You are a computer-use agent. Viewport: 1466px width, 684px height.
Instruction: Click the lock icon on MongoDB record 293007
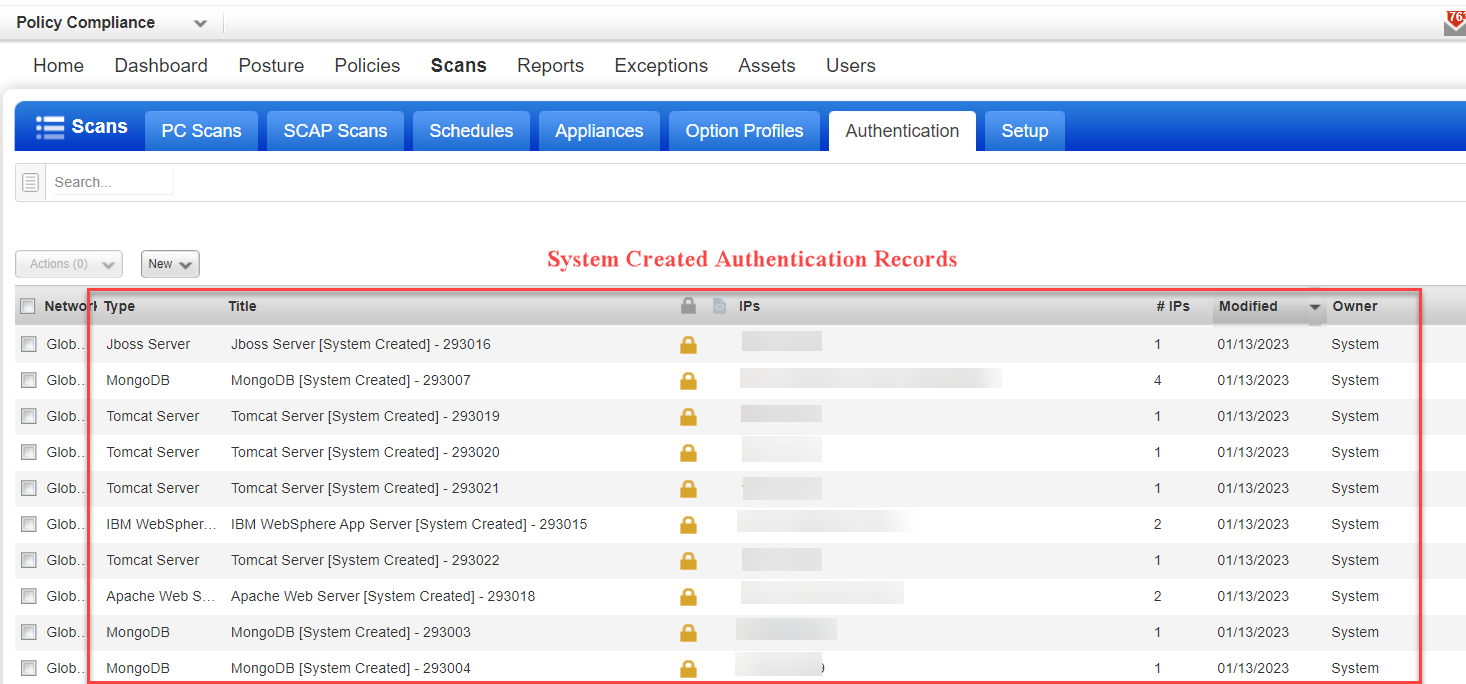tap(688, 380)
